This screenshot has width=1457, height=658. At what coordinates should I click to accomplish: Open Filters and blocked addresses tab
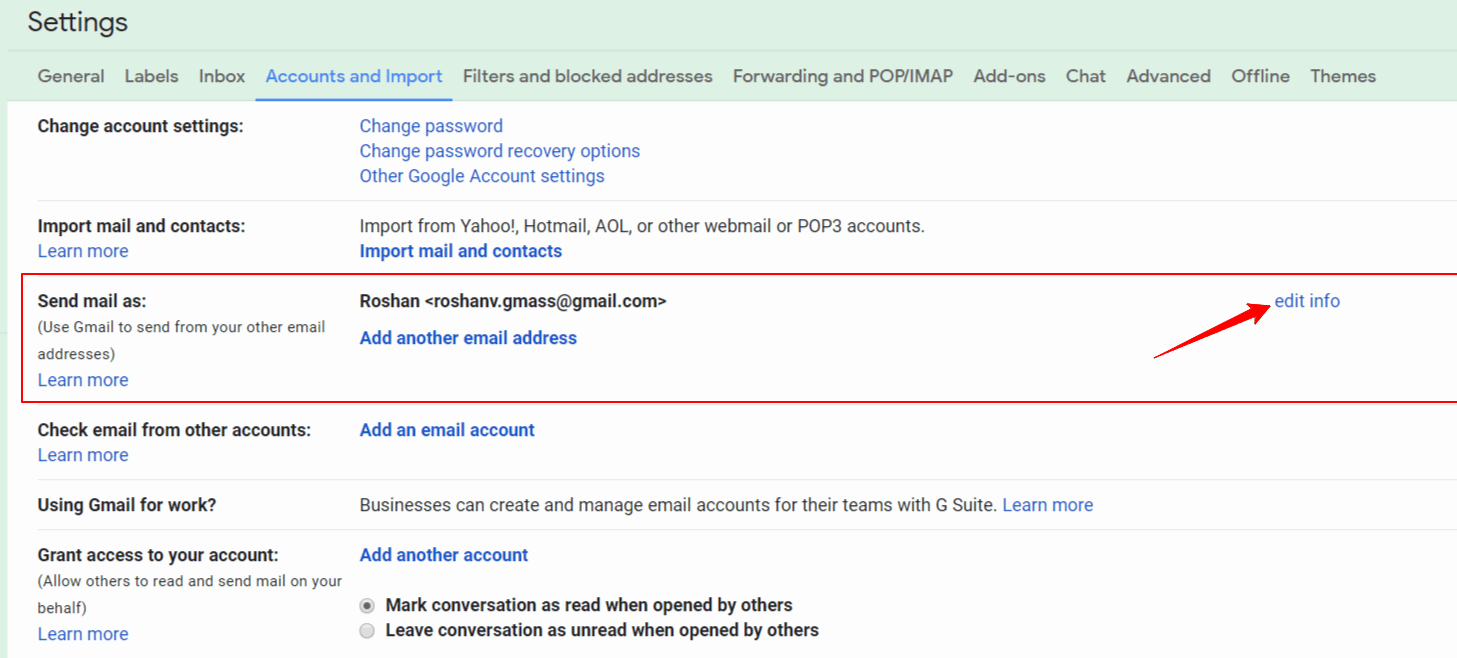pyautogui.click(x=587, y=76)
